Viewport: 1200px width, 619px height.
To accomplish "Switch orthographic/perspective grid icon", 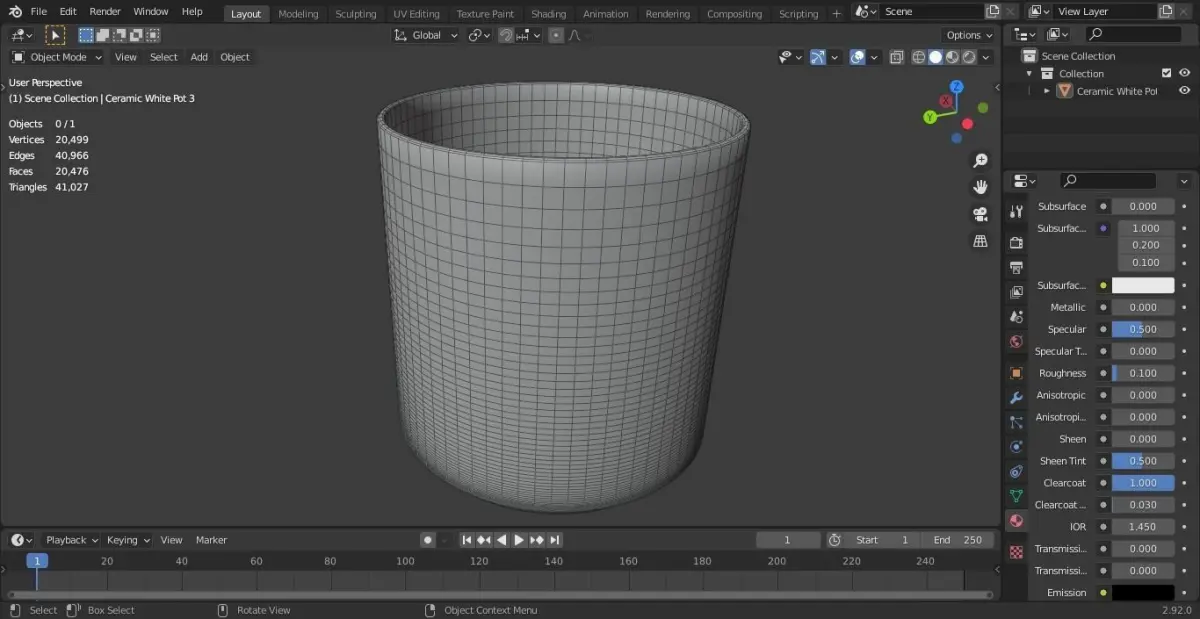I will (980, 241).
